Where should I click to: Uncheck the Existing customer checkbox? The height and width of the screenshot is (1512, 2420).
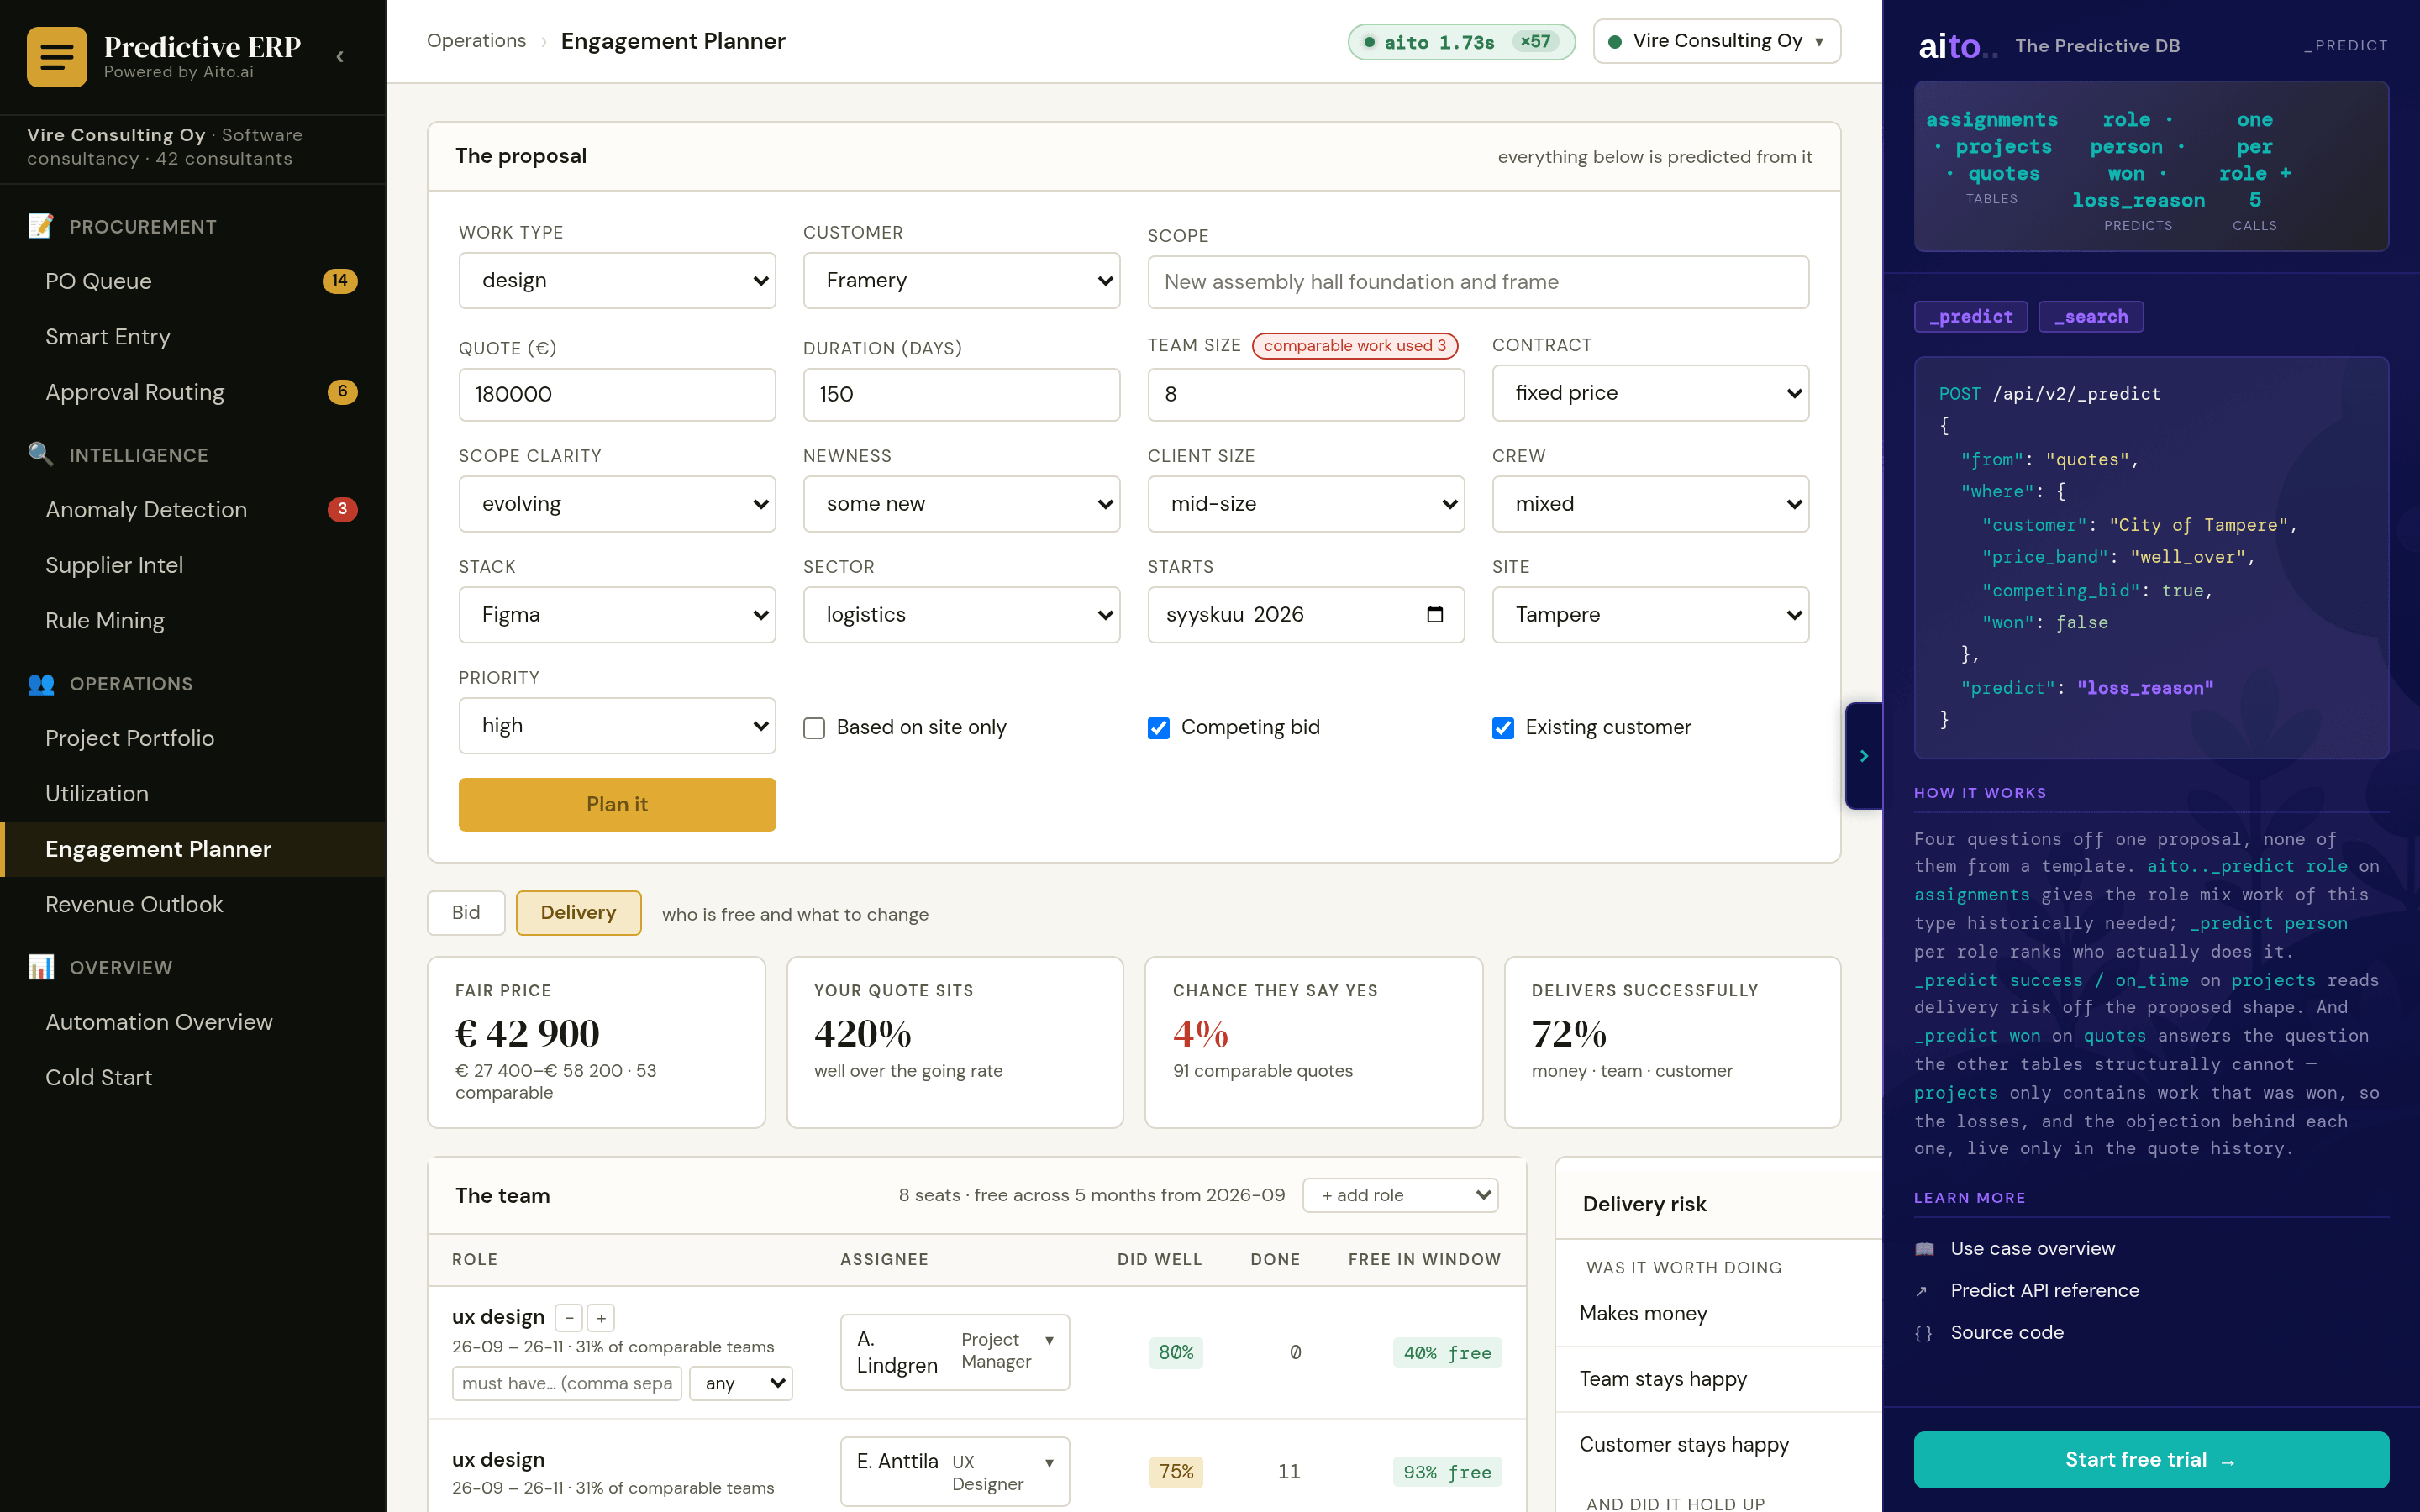(x=1503, y=728)
